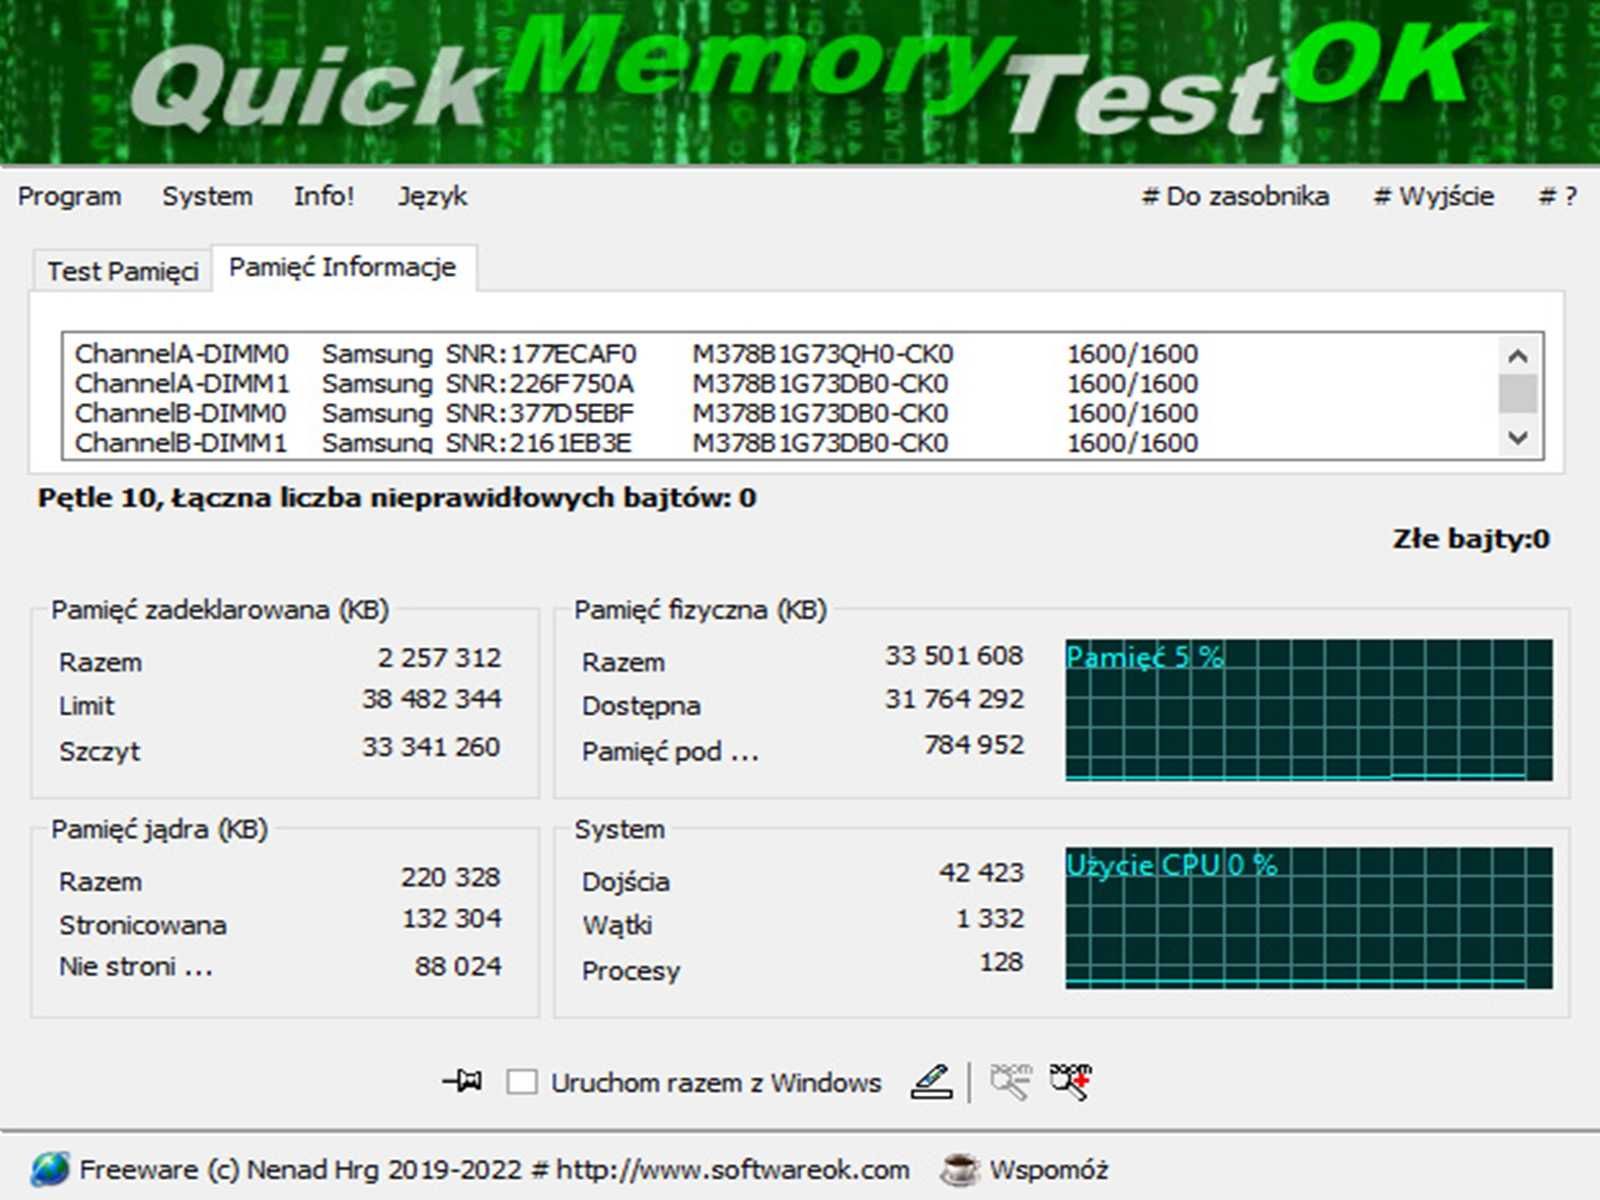1600x1200 pixels.
Task: Click the Użycie CPU 0 % graph
Action: pyautogui.click(x=1309, y=918)
